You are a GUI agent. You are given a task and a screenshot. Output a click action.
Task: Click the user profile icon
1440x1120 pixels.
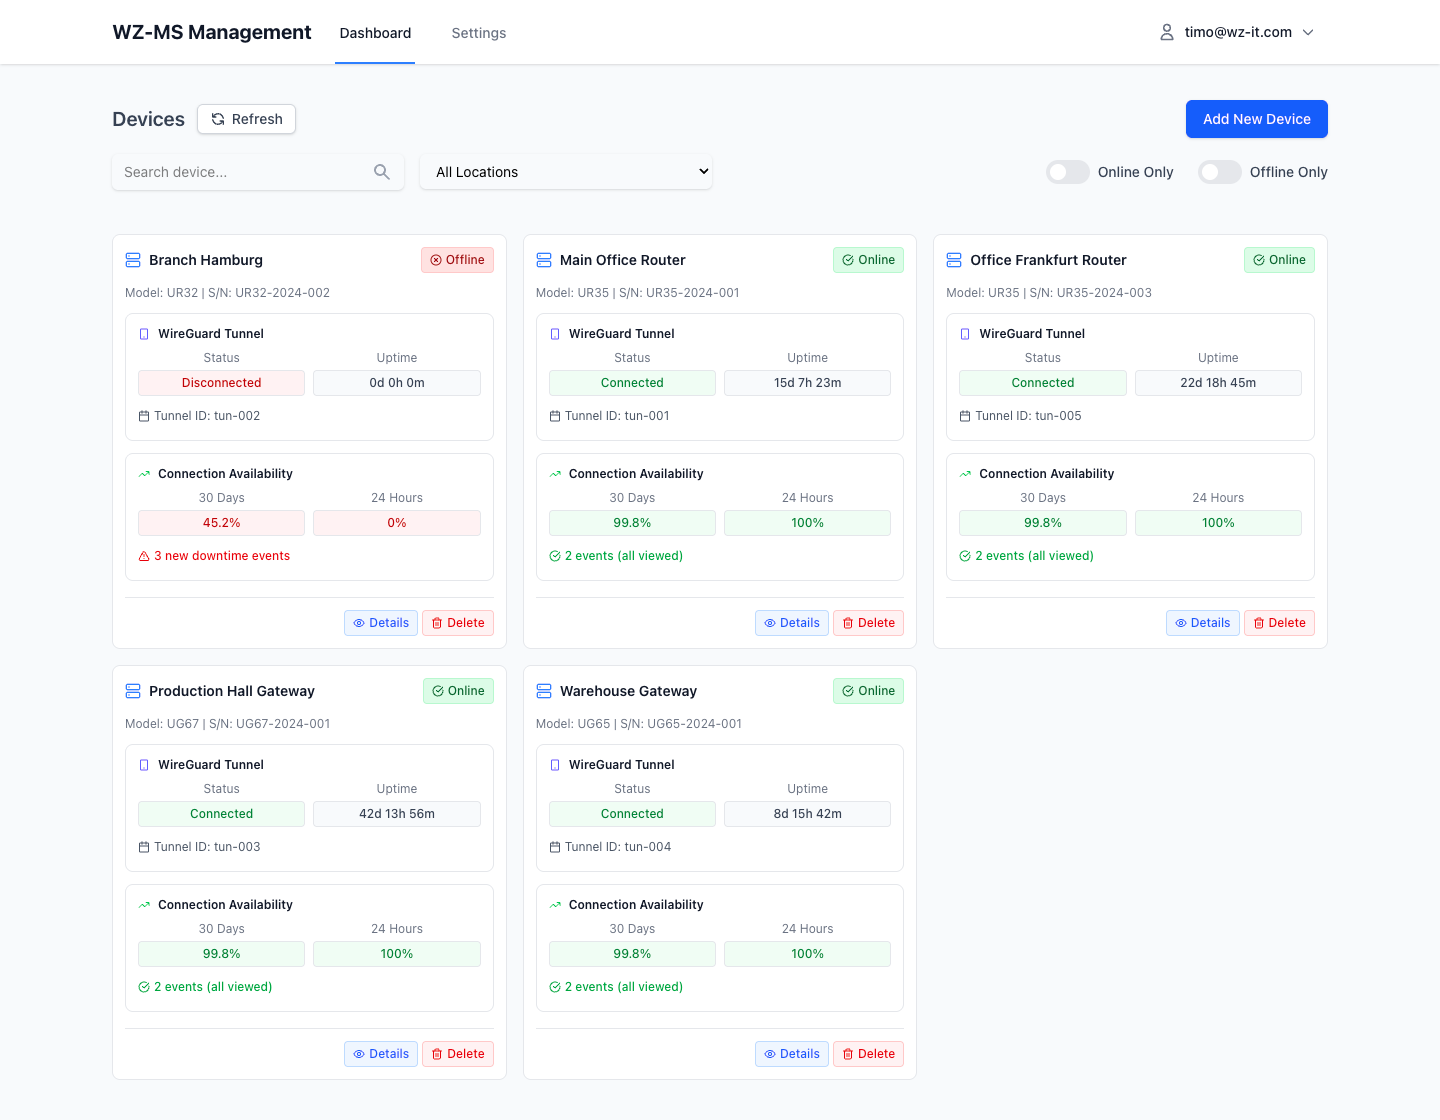(1166, 33)
